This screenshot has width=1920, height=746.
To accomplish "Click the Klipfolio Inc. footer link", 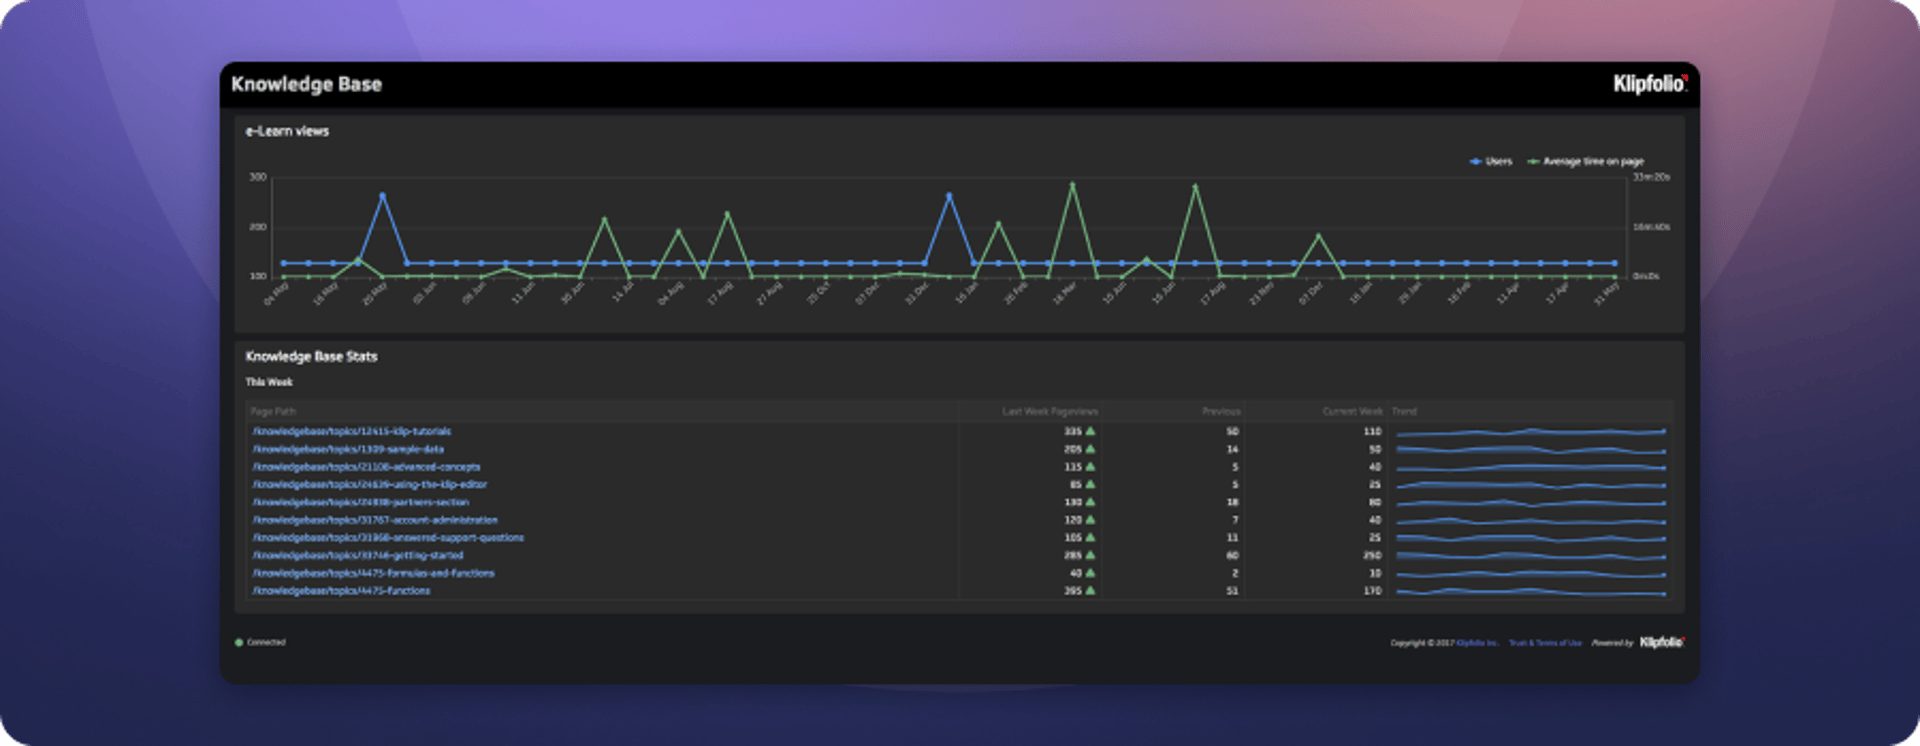I will click(1477, 643).
